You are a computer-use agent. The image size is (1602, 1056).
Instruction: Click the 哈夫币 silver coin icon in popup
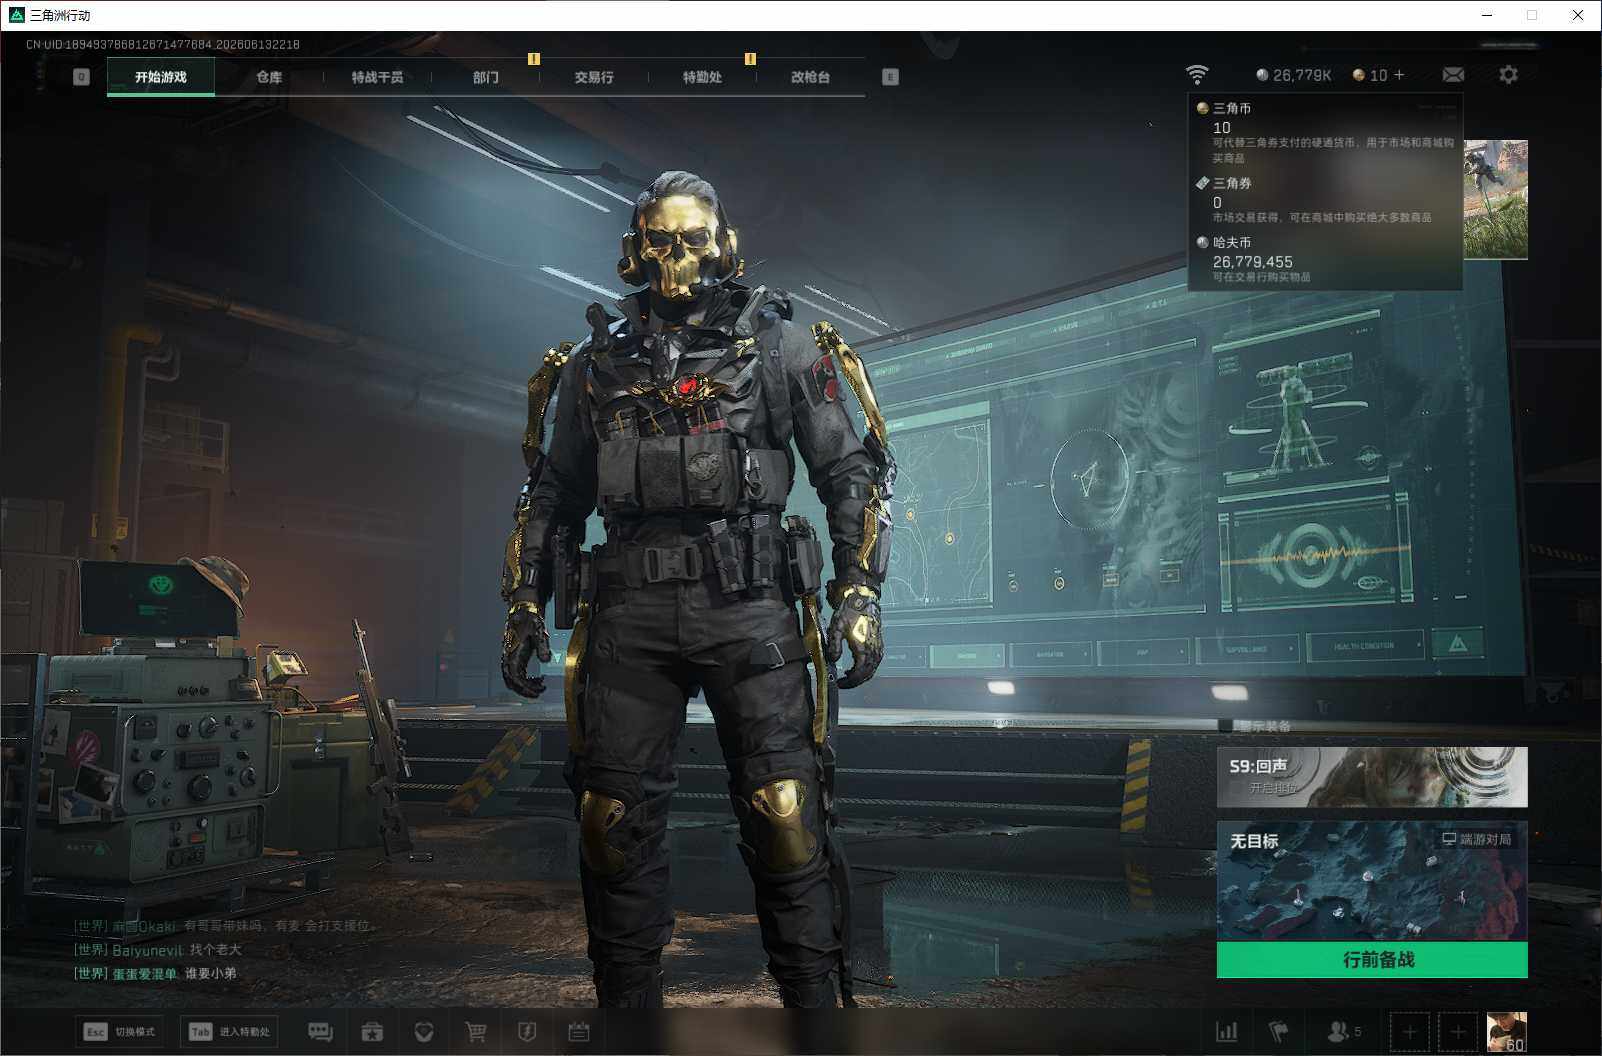1202,242
